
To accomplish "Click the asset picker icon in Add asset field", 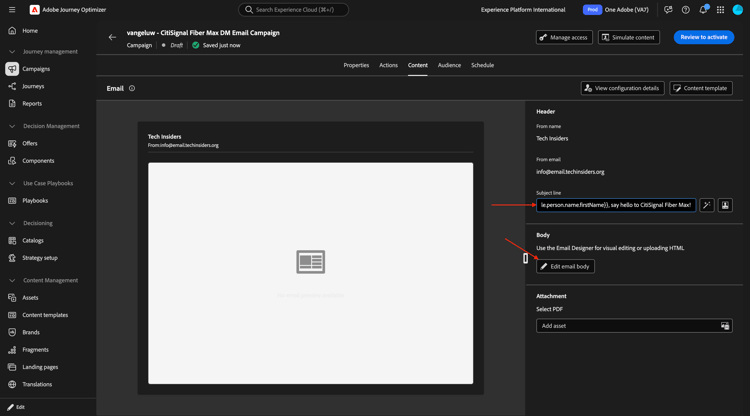I will coord(725,326).
